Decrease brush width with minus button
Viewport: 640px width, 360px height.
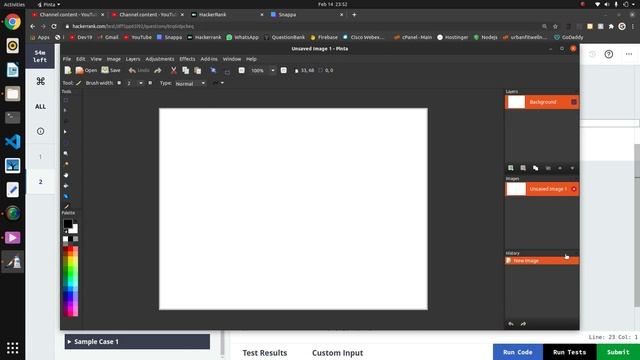coord(119,83)
